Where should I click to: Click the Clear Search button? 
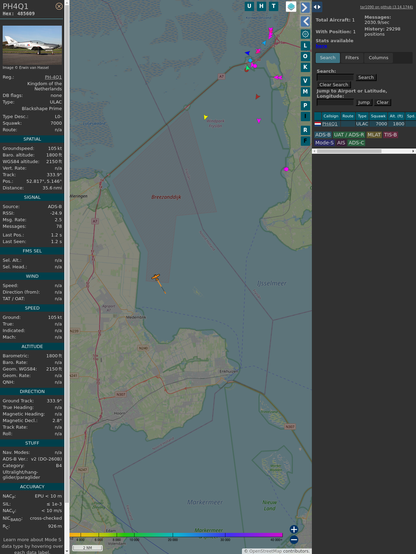point(334,85)
